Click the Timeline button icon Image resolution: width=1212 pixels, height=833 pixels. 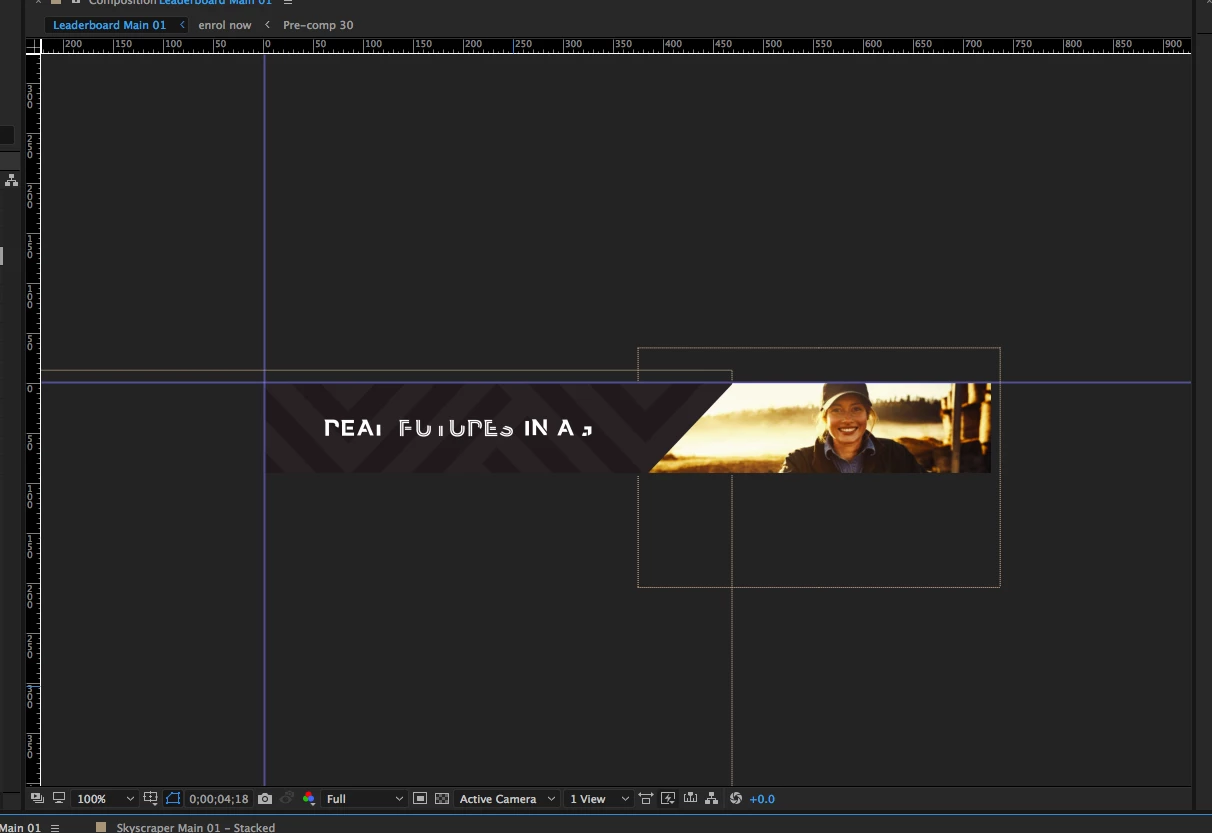pyautogui.click(x=690, y=798)
